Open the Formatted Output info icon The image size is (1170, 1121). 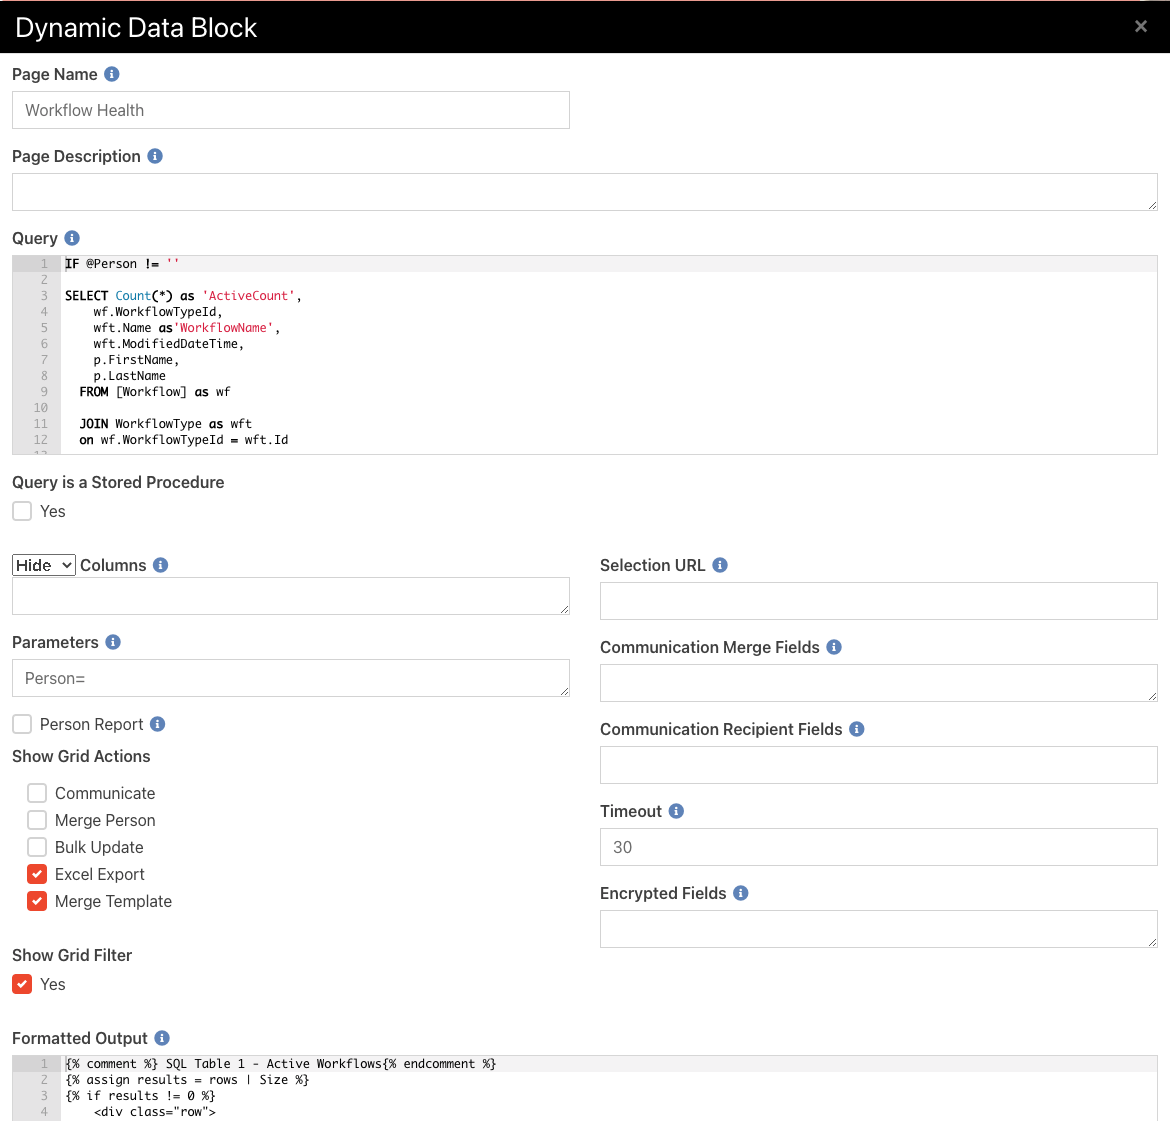[x=162, y=1038]
